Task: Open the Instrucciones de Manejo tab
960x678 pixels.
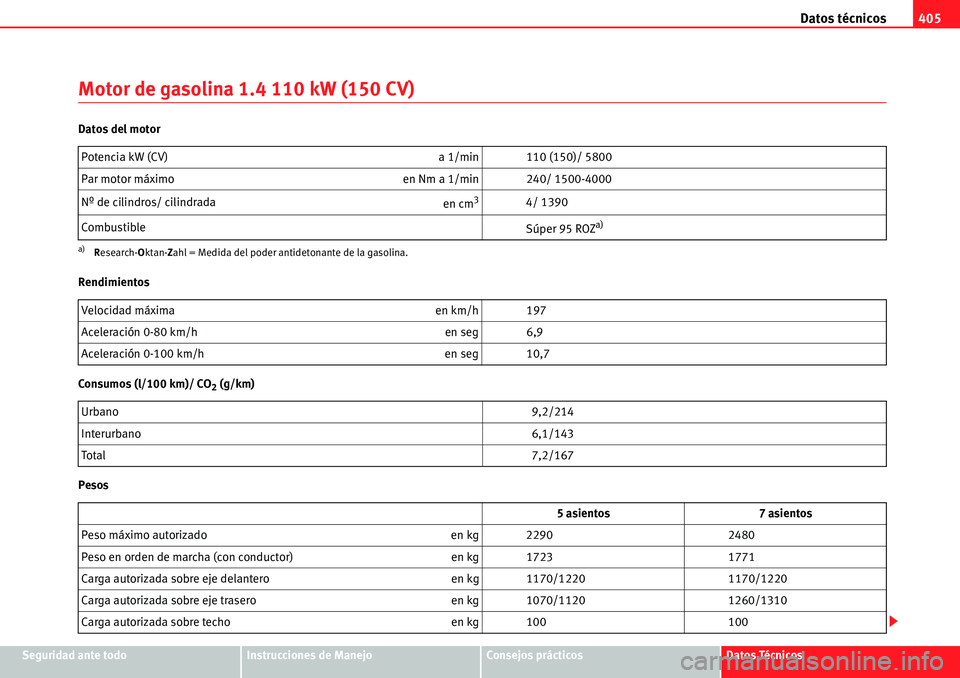Action: 361,661
